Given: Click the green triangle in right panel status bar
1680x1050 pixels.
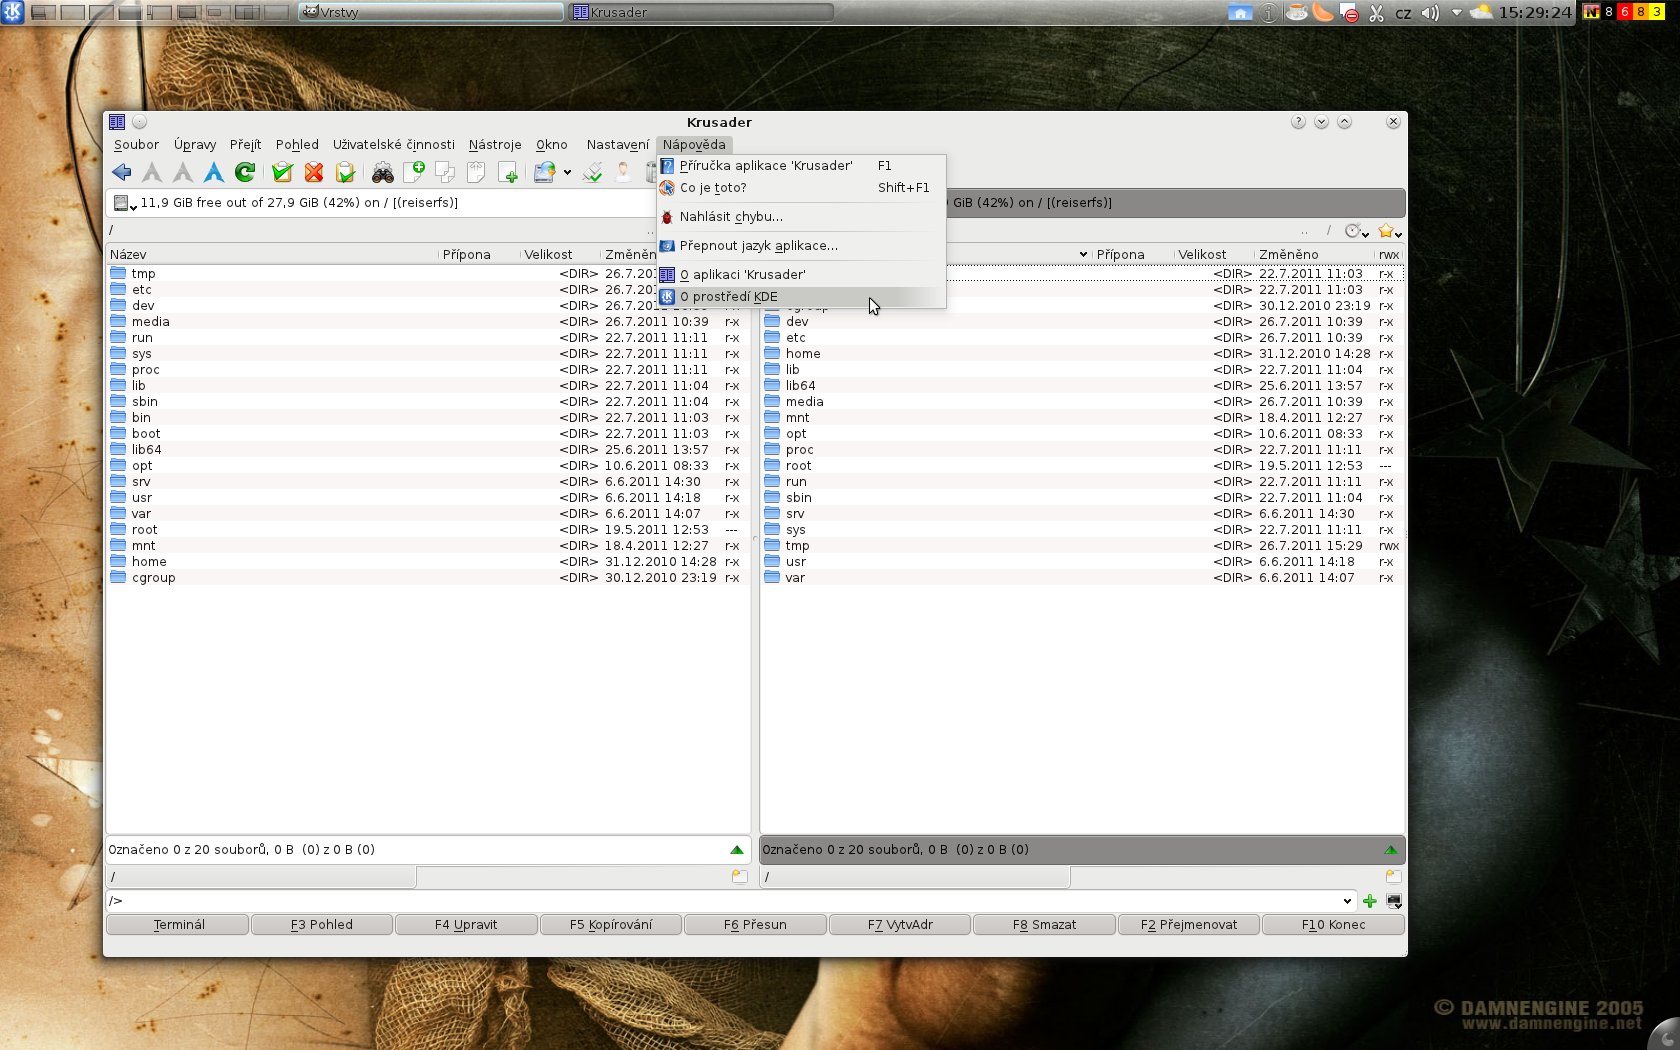Looking at the screenshot, I should point(1391,850).
